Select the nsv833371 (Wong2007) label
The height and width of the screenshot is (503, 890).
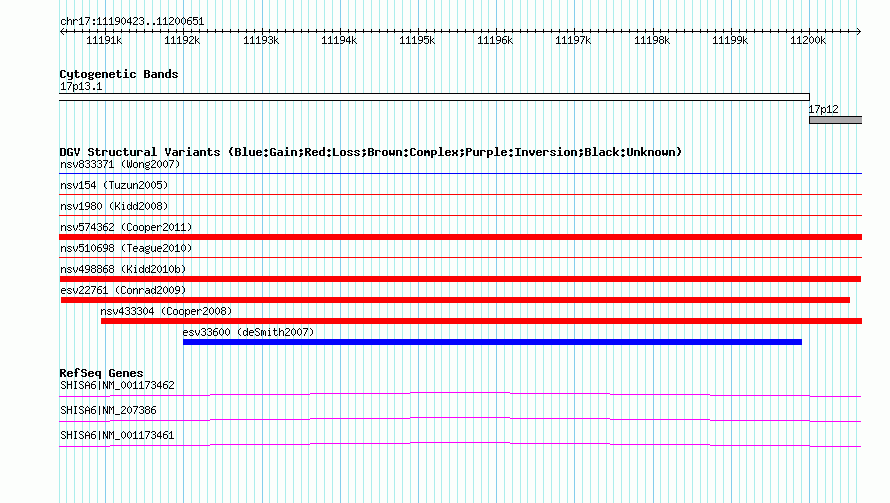120,164
